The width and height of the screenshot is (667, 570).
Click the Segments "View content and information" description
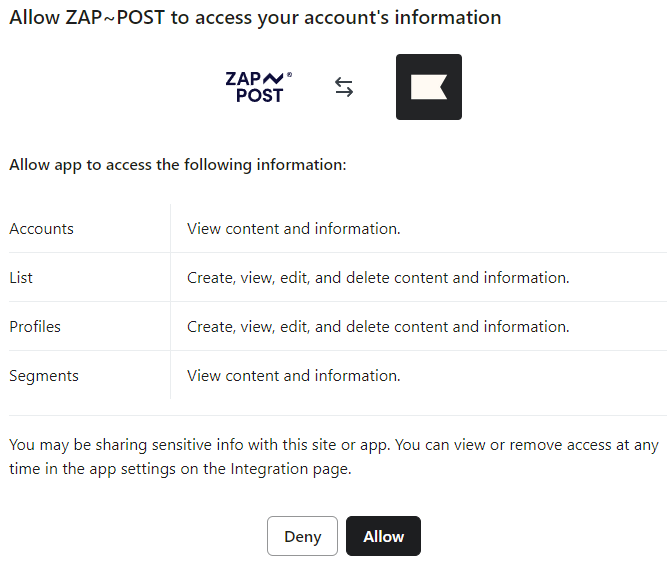pos(293,376)
